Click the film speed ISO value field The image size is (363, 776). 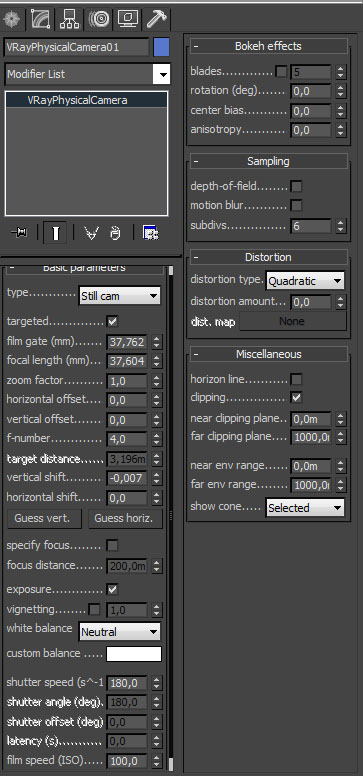click(x=127, y=761)
